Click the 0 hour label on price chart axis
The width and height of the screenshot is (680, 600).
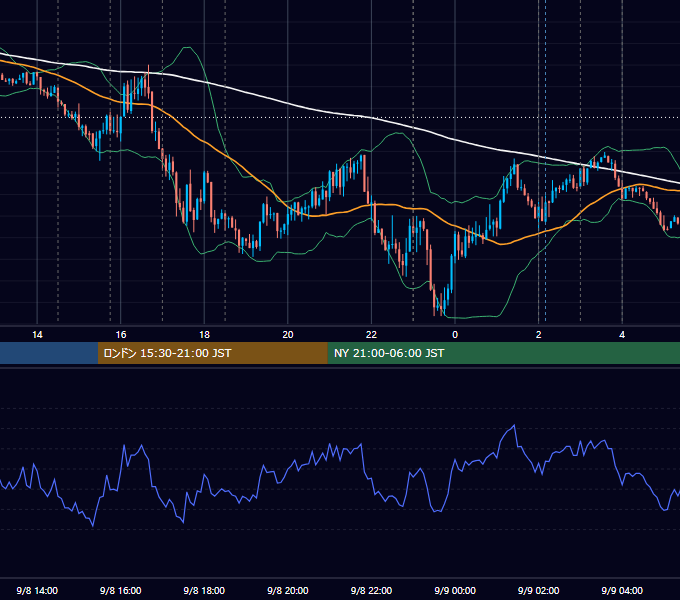coord(455,335)
